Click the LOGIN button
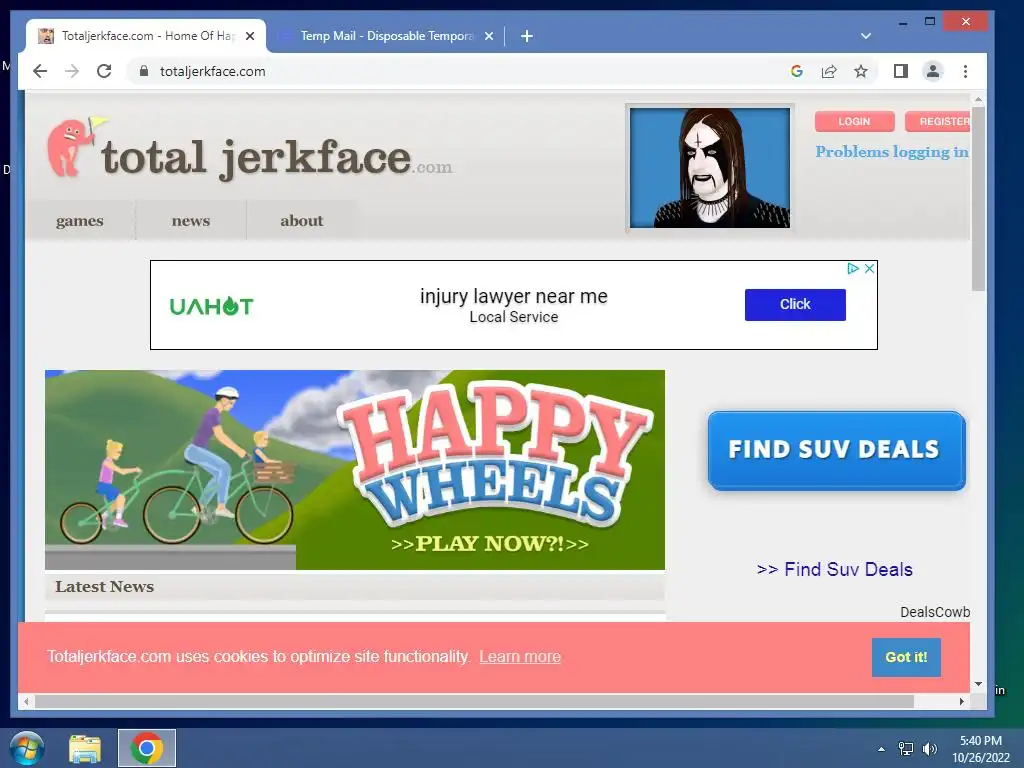 click(x=854, y=121)
